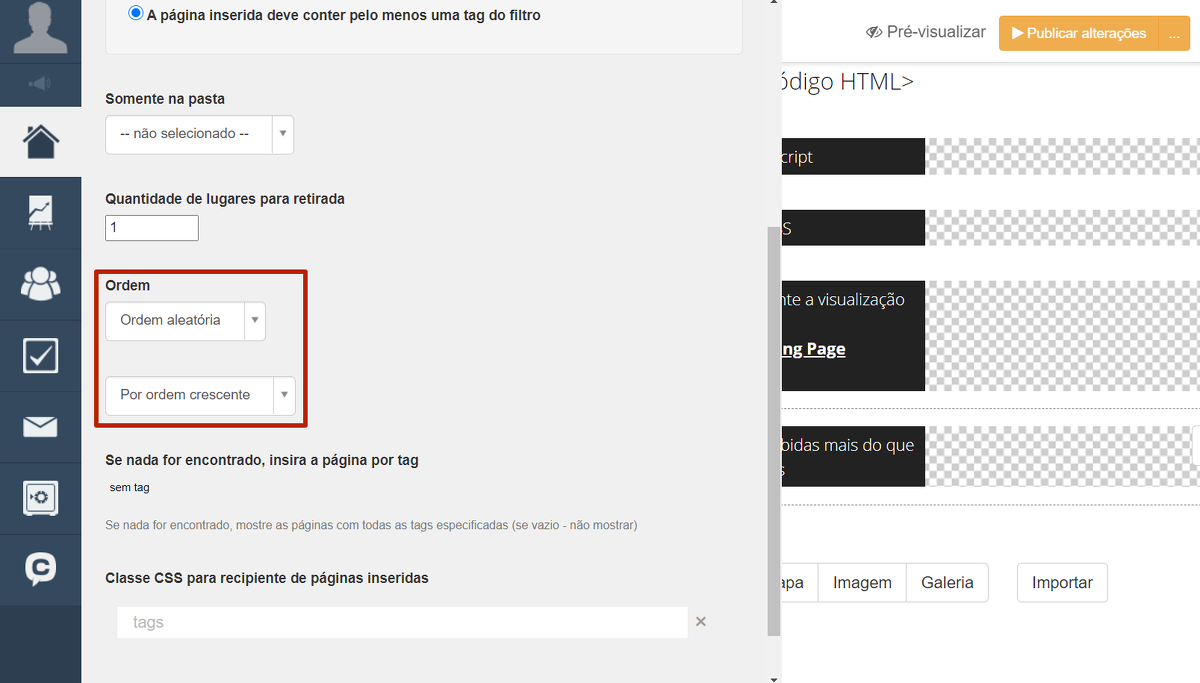Click Pré-visualizar preview link
Viewport: 1200px width, 683px height.
click(926, 33)
